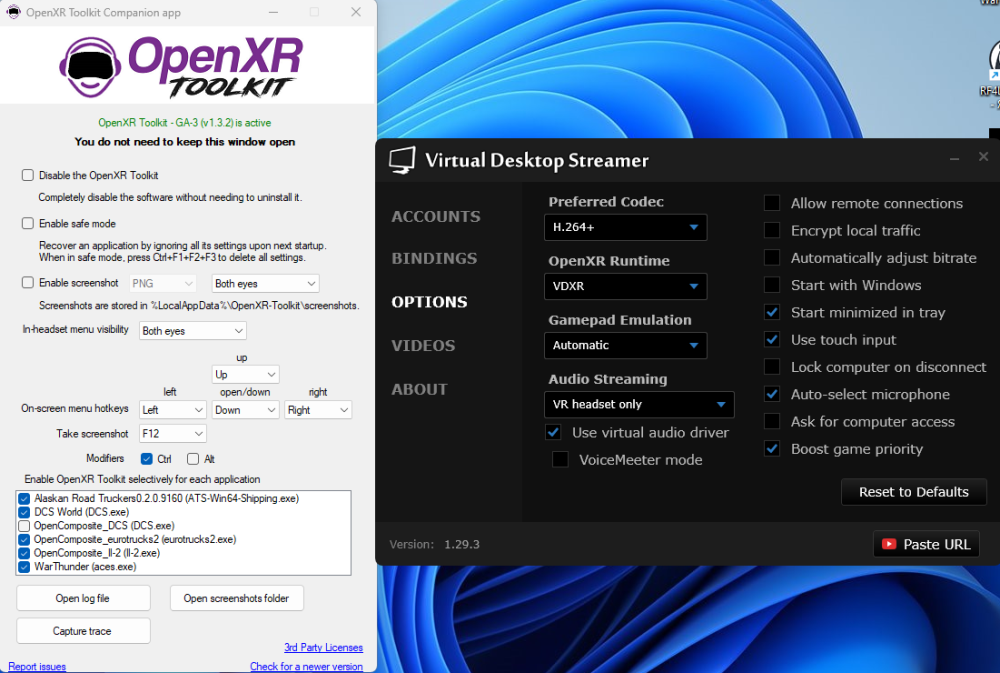Uncheck the Ctrl modifier

(147, 459)
